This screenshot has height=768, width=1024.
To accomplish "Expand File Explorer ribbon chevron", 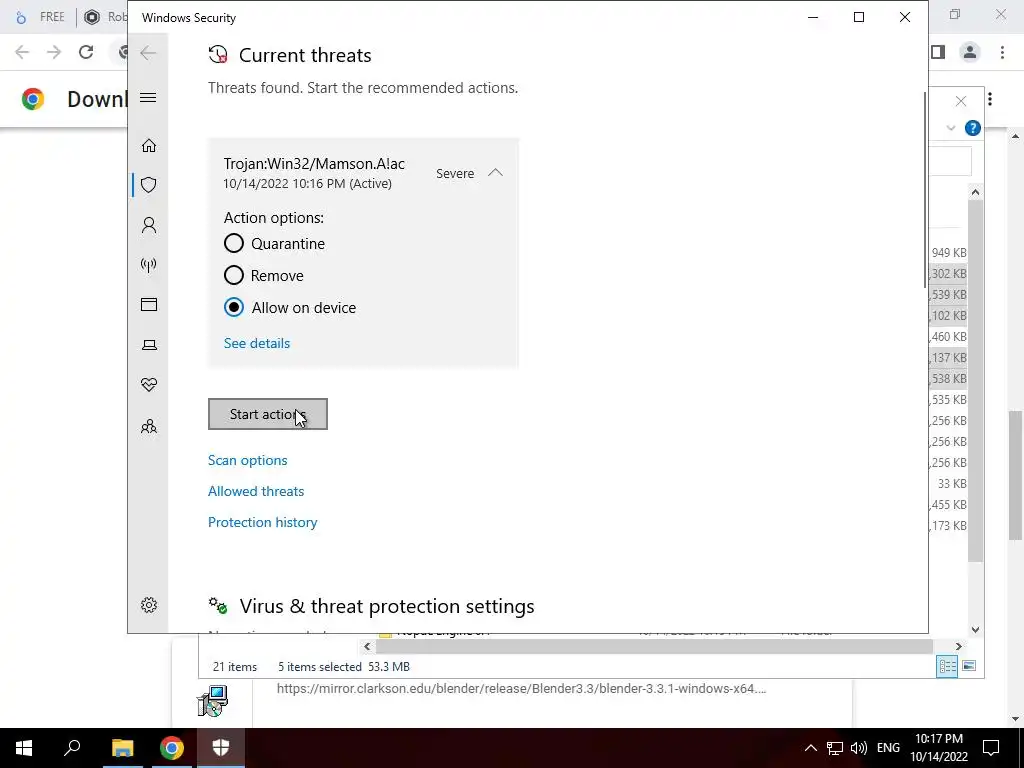I will 951,128.
